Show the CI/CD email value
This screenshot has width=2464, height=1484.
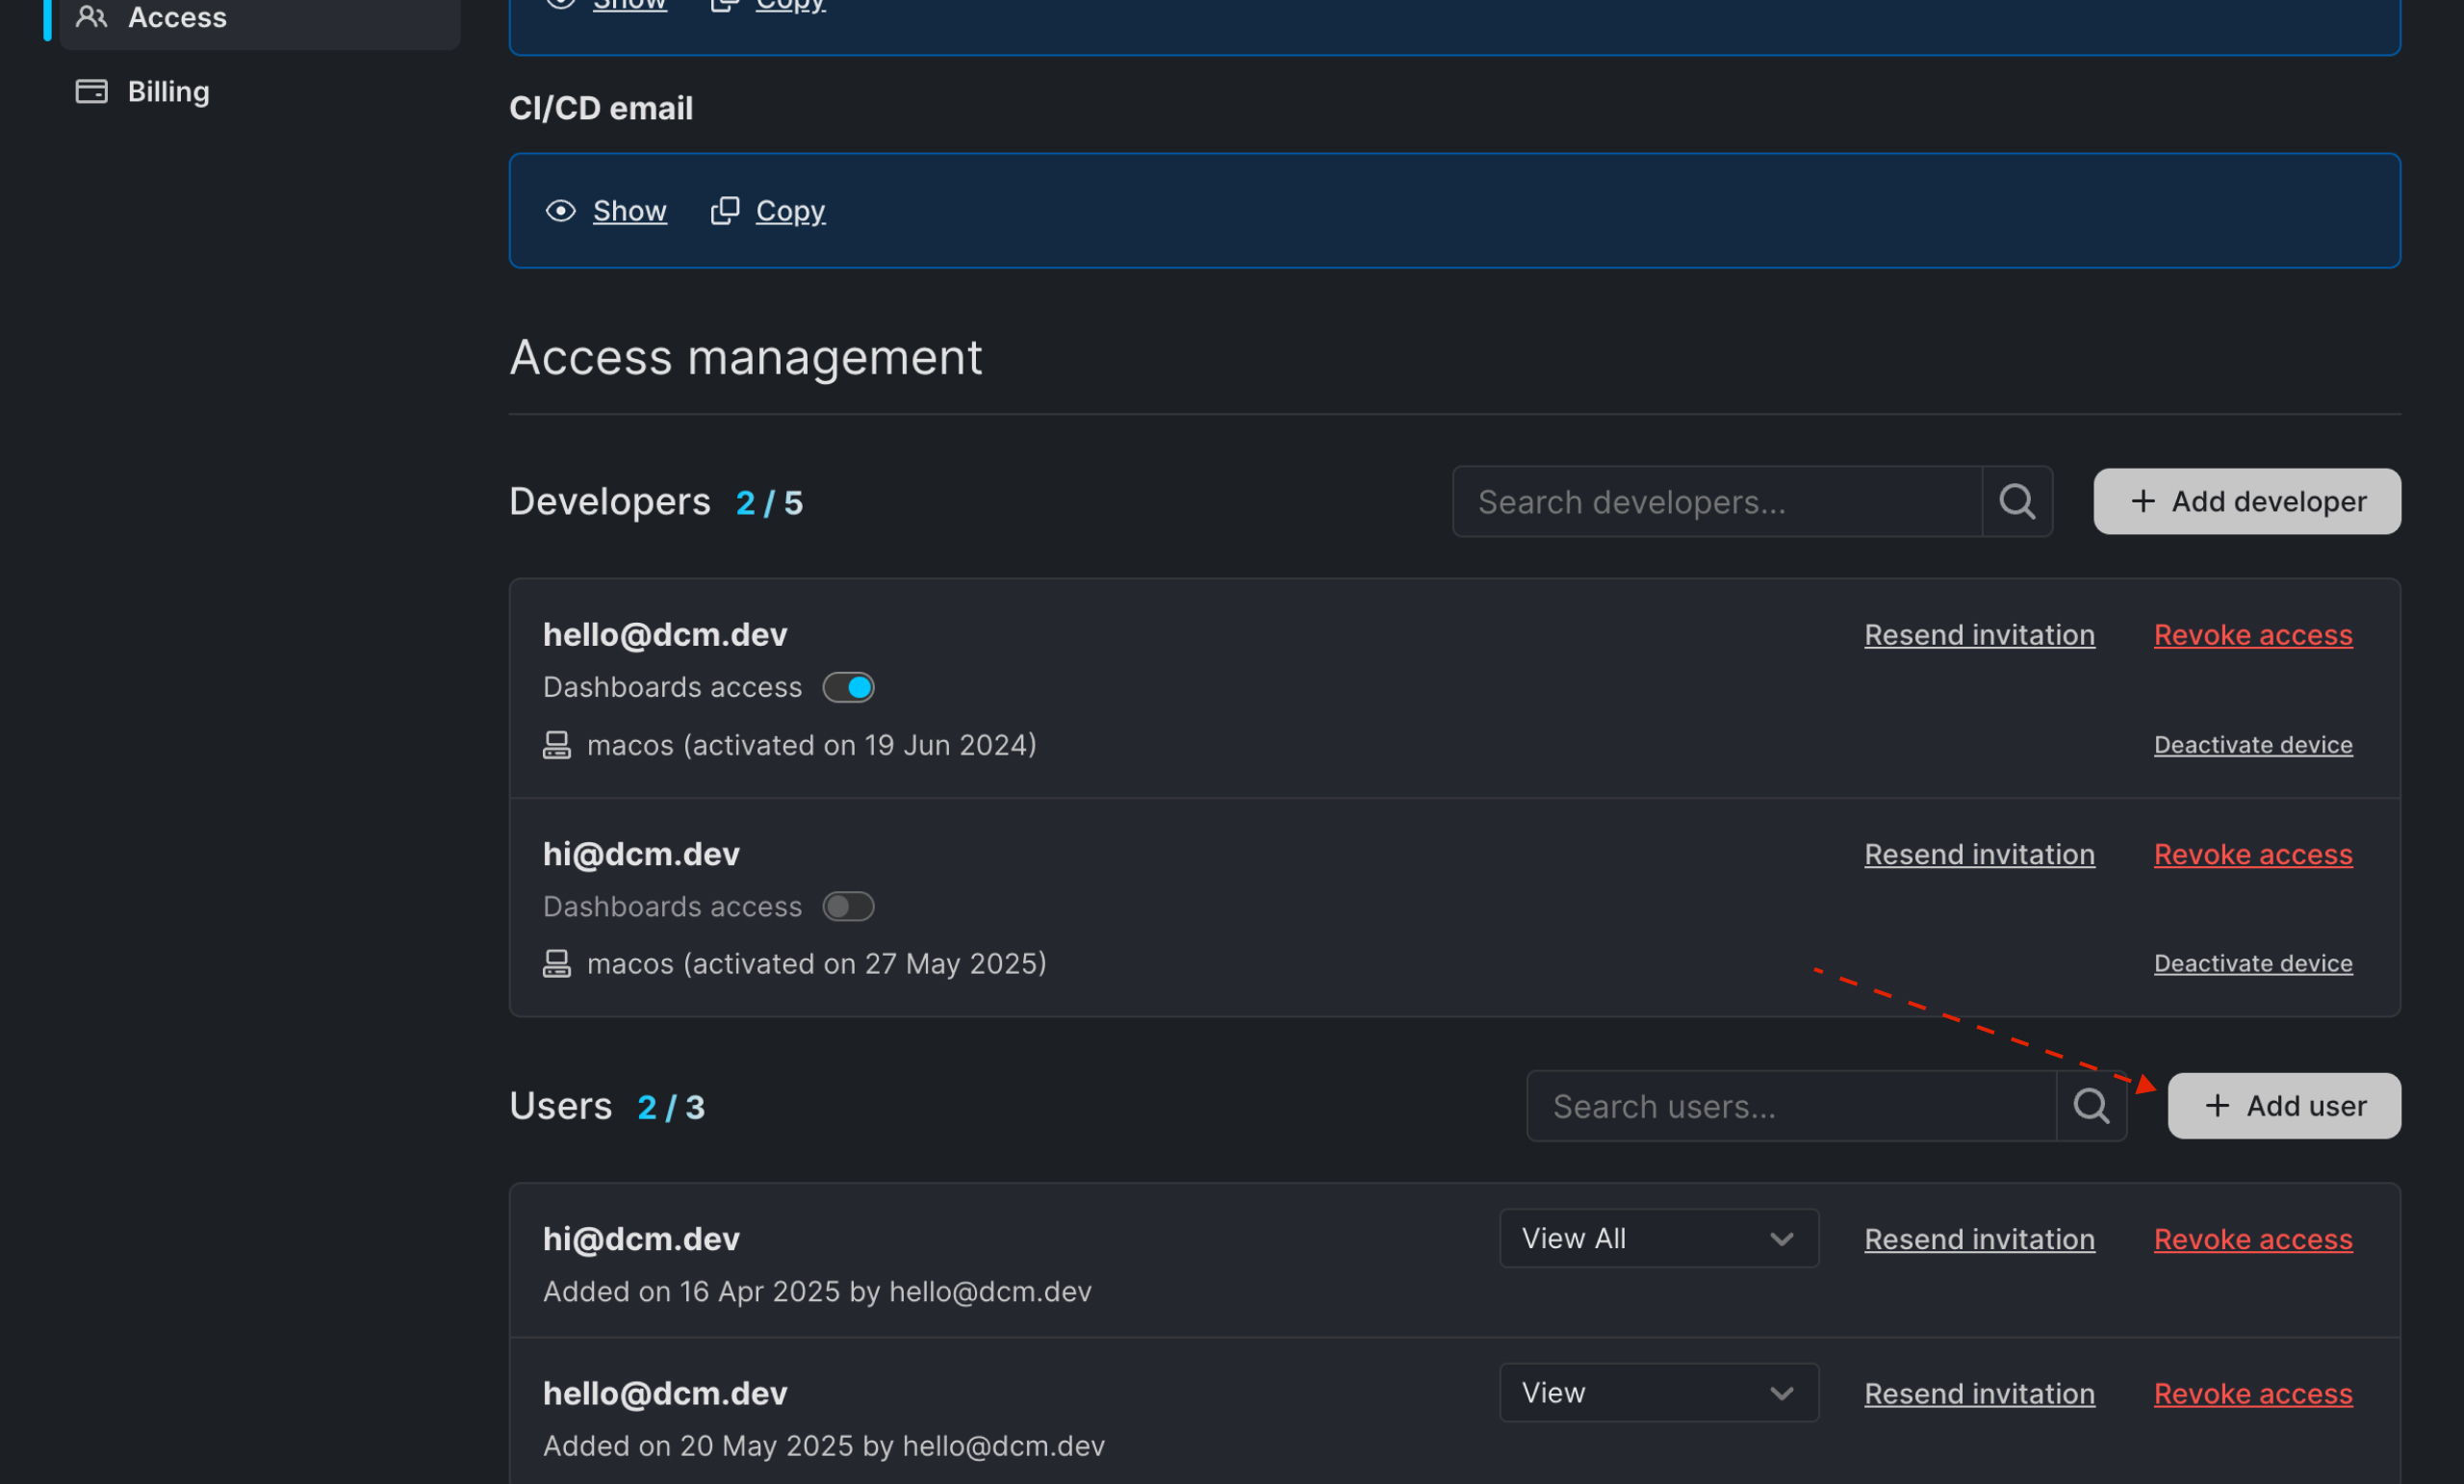pos(629,211)
